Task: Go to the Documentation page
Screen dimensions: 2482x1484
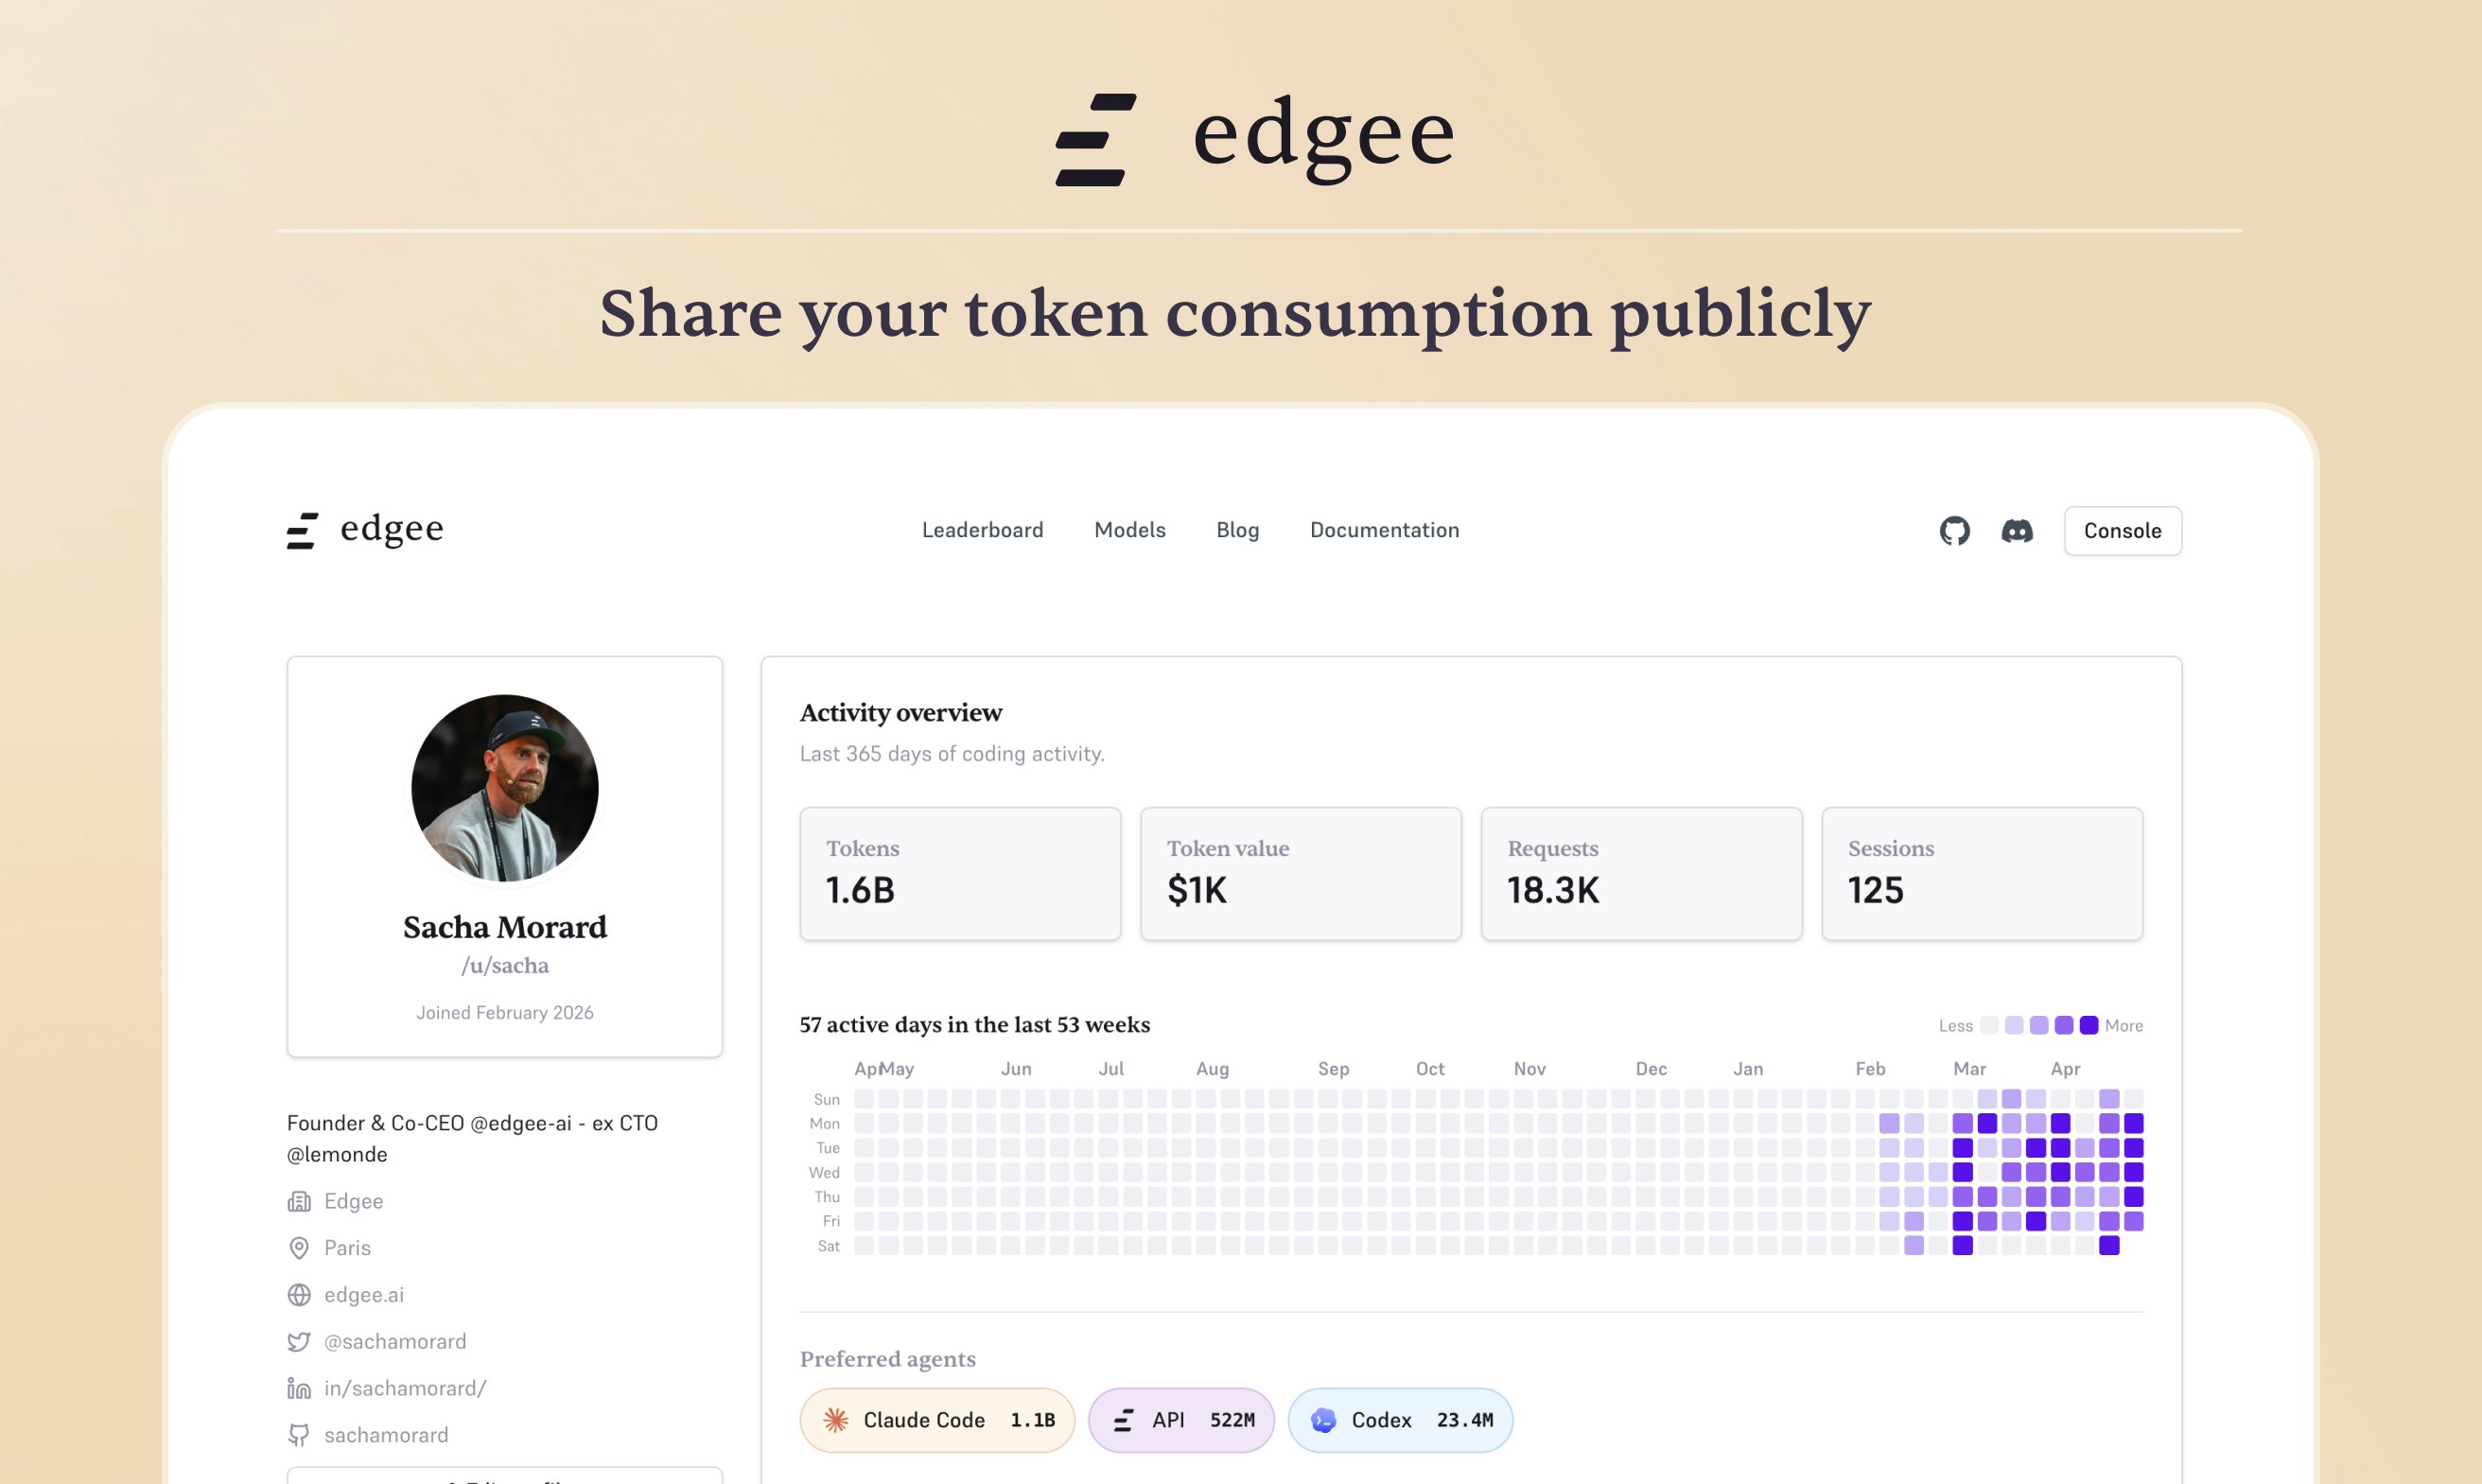Action: pyautogui.click(x=1384, y=530)
